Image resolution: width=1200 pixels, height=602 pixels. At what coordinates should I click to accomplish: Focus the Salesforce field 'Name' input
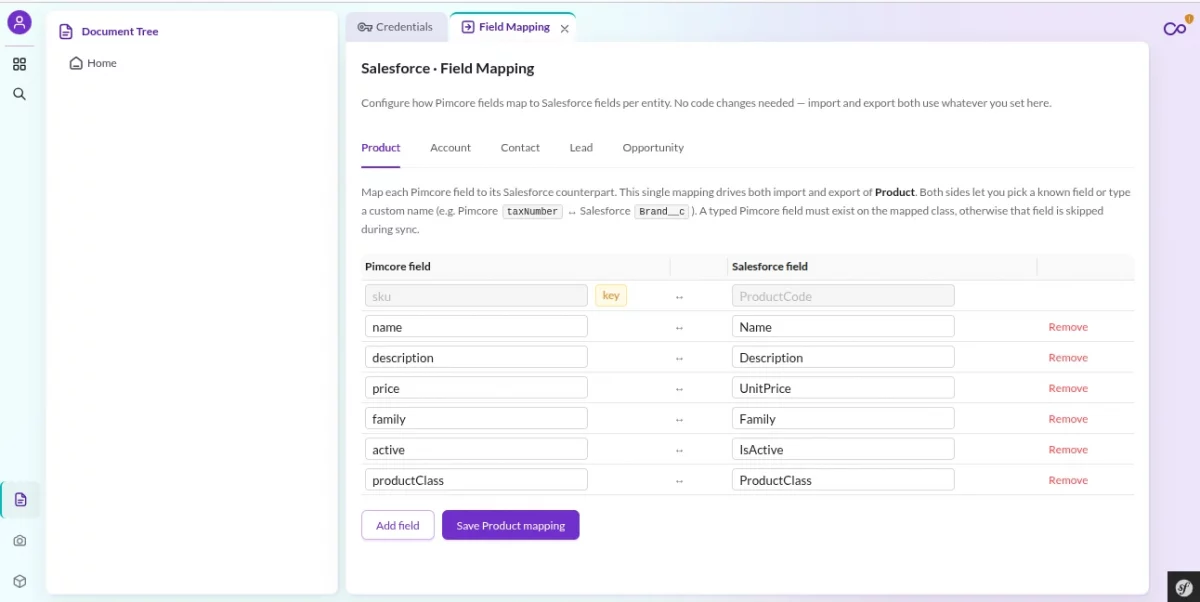click(x=843, y=327)
